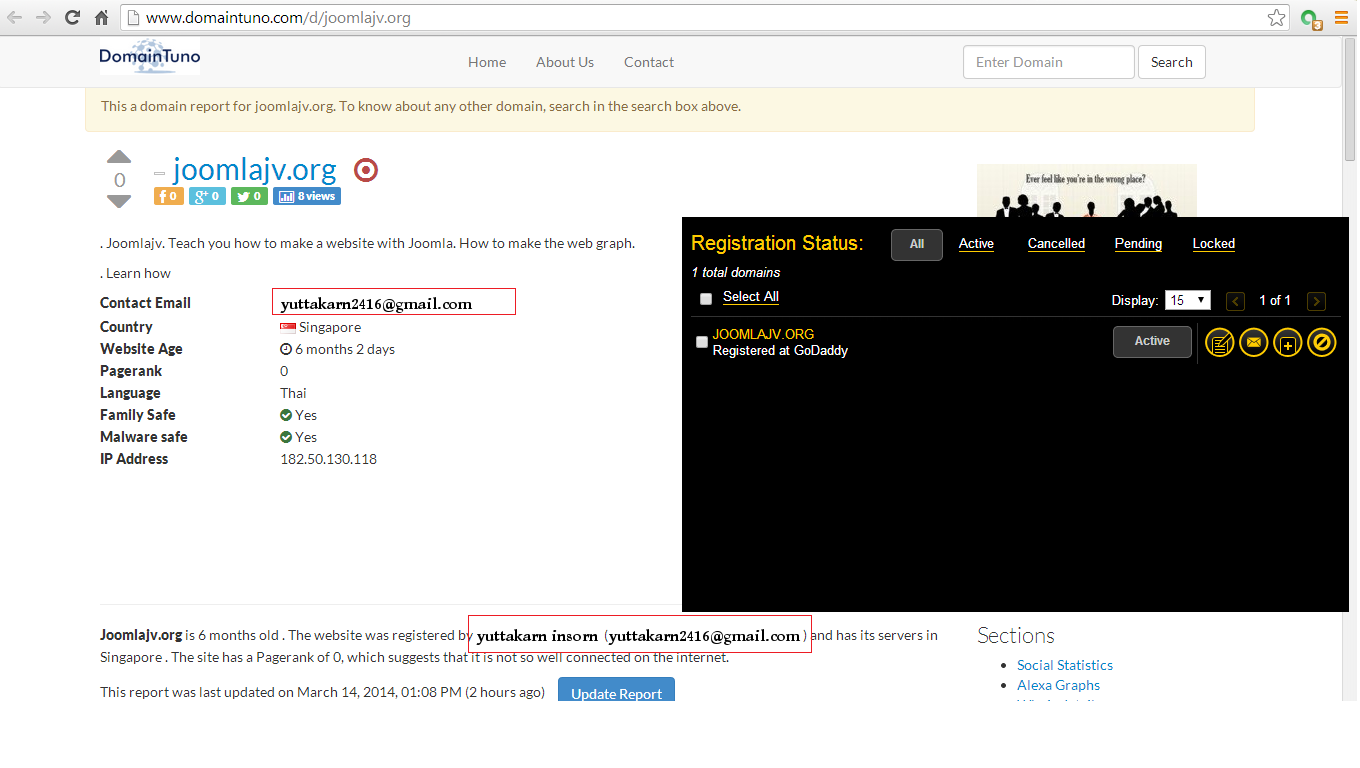Image resolution: width=1360 pixels, height=768 pixels.
Task: Click the Sections heading
Action: click(1016, 636)
